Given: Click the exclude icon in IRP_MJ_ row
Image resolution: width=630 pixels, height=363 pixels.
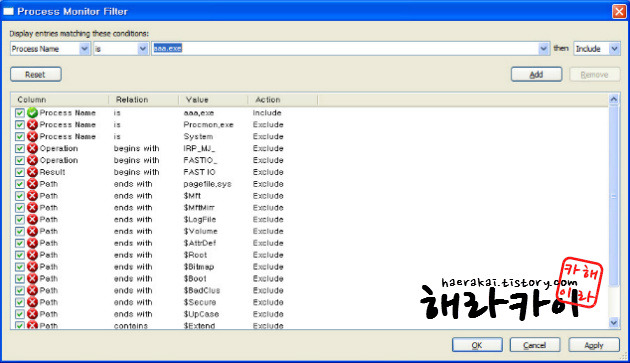Looking at the screenshot, I should pyautogui.click(x=33, y=148).
